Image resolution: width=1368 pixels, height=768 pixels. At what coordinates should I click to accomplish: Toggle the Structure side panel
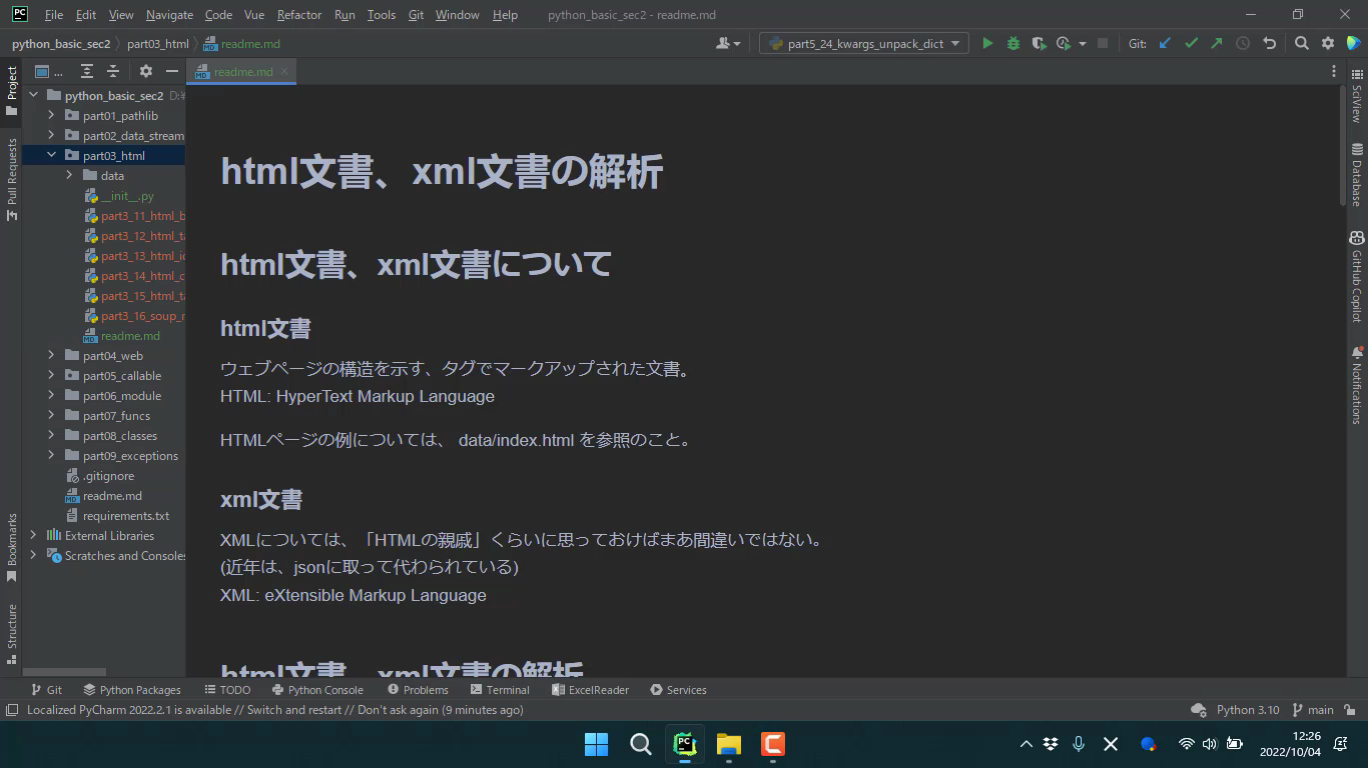[12, 632]
